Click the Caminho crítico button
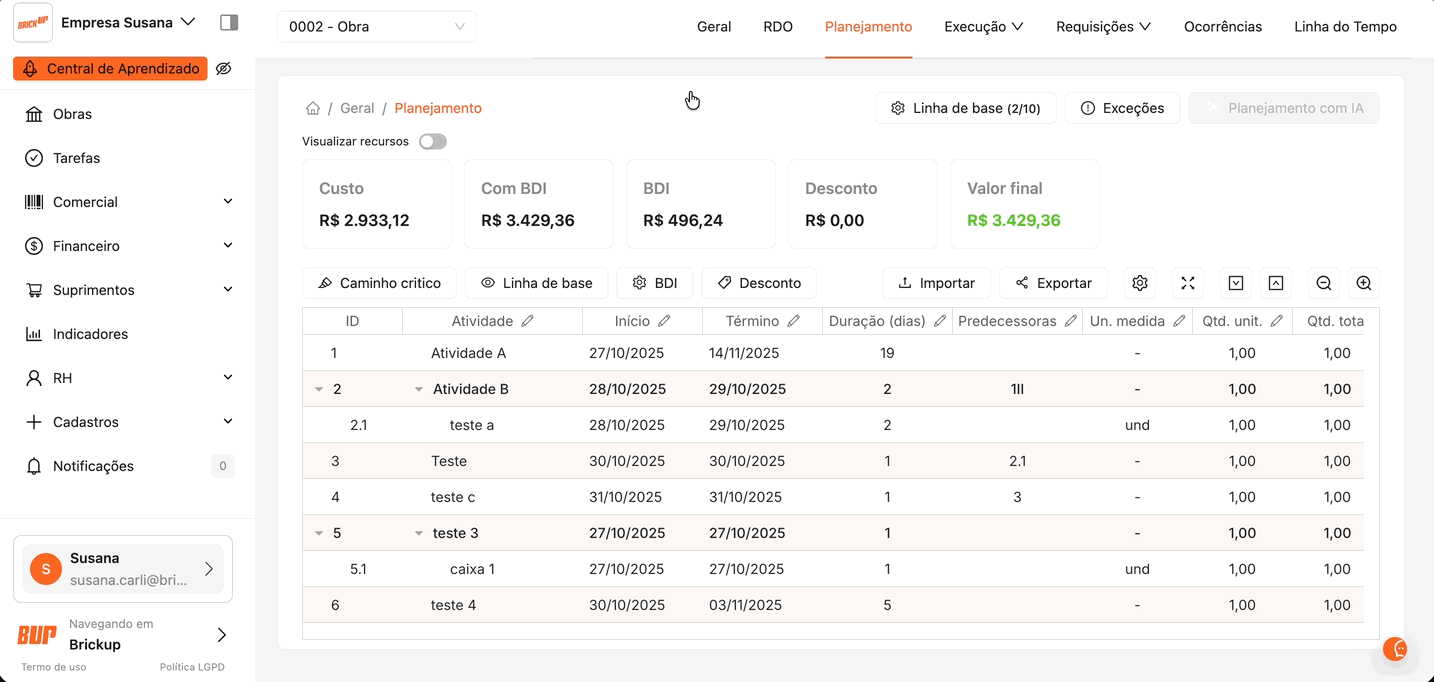Image resolution: width=1434 pixels, height=682 pixels. (x=379, y=283)
